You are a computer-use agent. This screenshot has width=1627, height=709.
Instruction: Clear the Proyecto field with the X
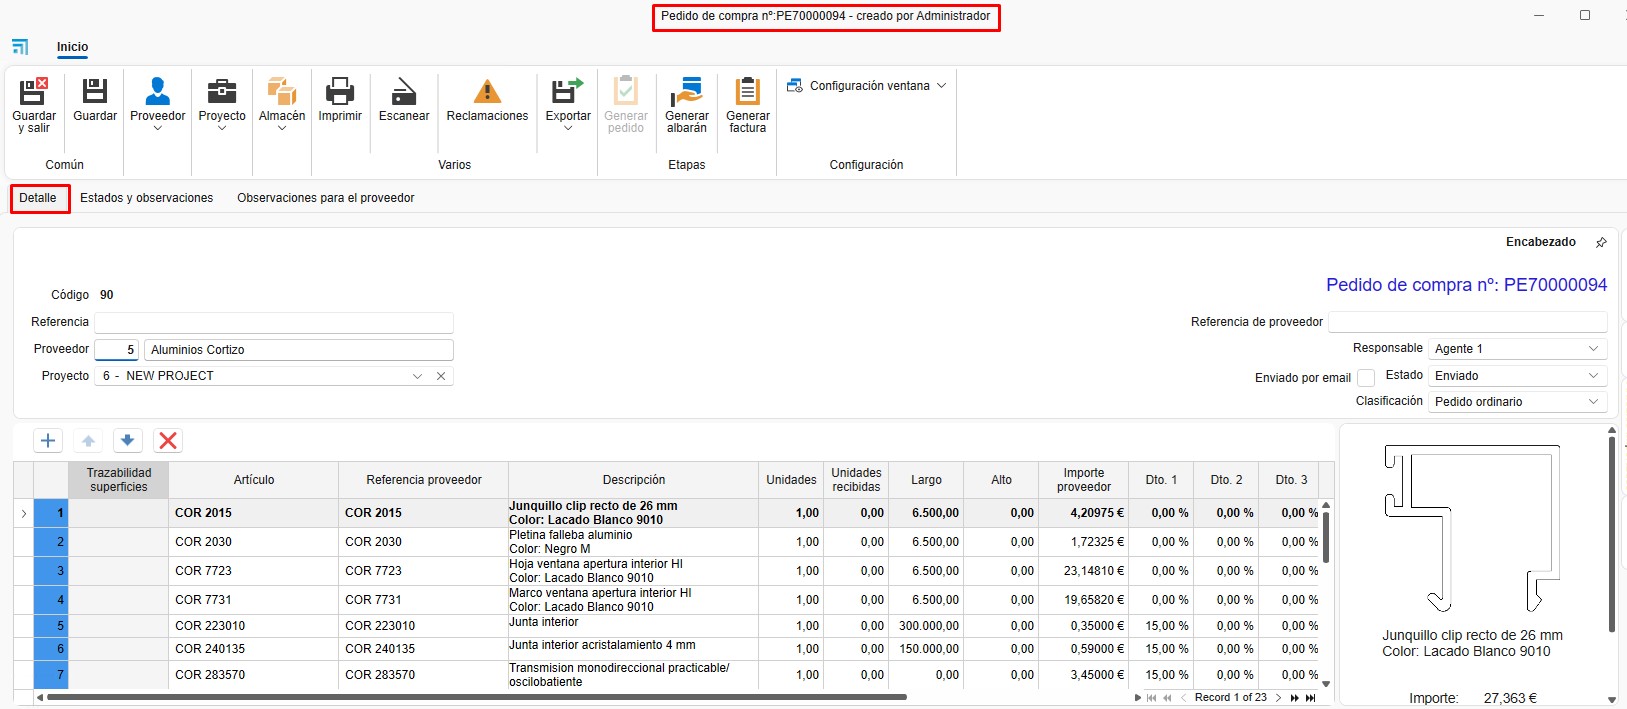point(441,376)
